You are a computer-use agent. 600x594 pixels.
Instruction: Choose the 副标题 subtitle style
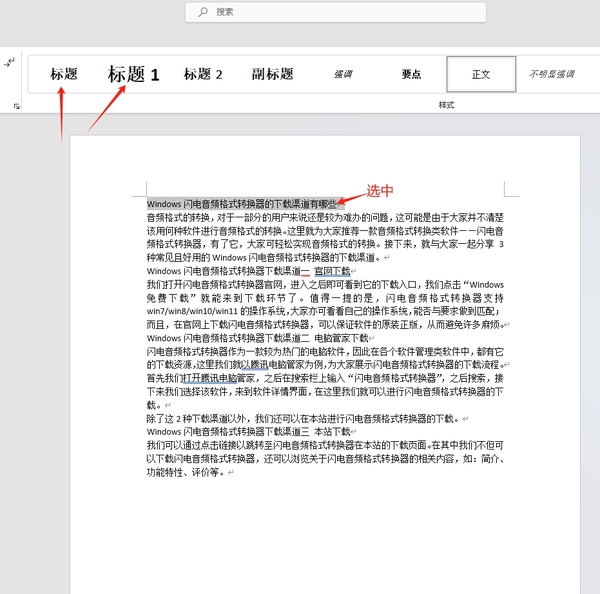pyautogui.click(x=272, y=74)
